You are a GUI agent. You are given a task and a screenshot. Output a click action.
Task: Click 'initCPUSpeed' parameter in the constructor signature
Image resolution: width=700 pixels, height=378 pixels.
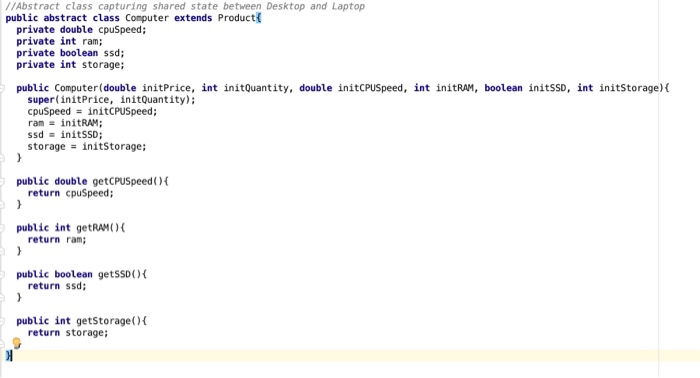tap(370, 88)
